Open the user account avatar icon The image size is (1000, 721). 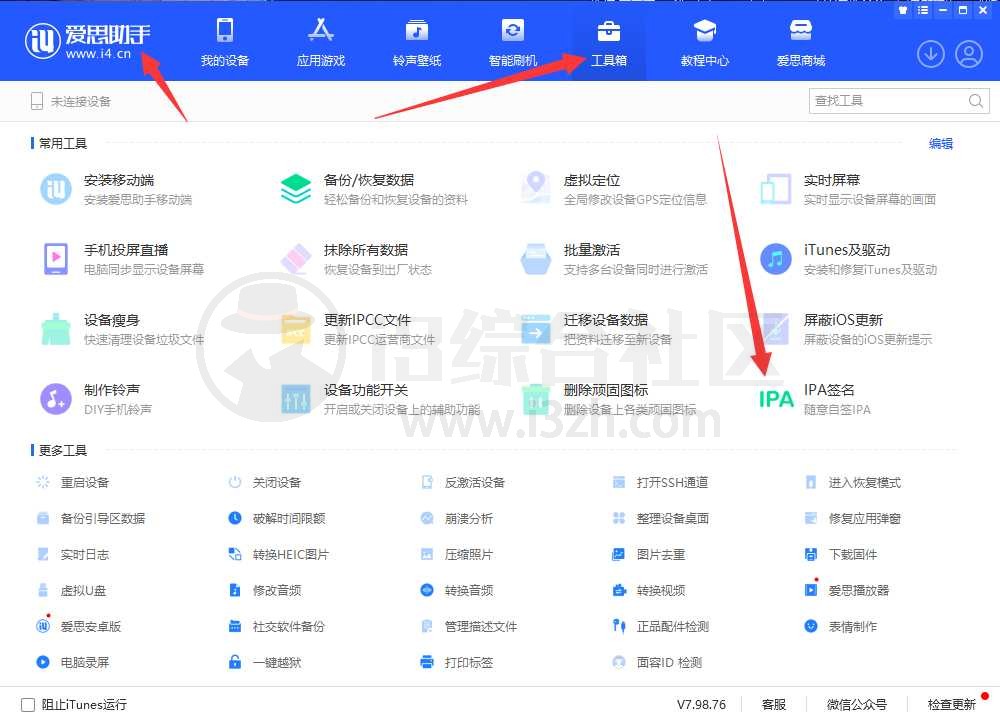tap(969, 54)
